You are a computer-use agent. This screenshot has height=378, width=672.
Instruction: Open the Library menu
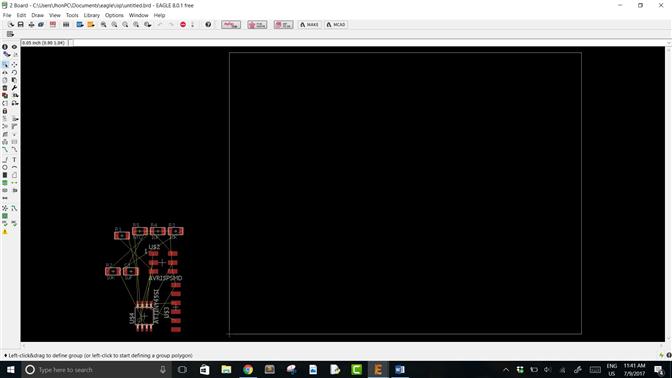[92, 15]
